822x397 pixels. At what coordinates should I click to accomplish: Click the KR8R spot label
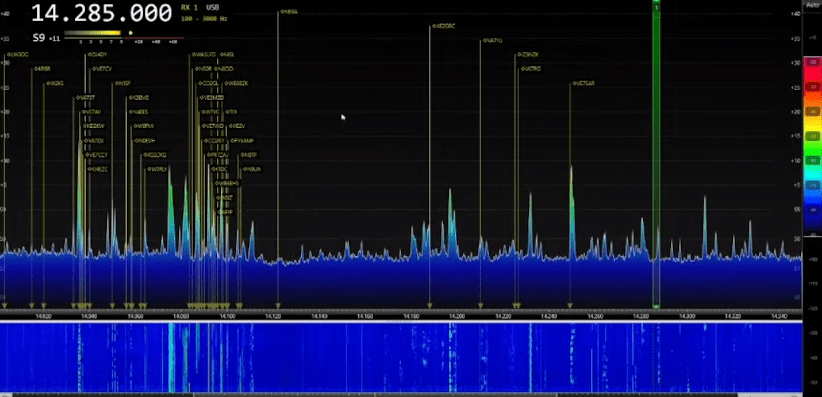pos(42,69)
